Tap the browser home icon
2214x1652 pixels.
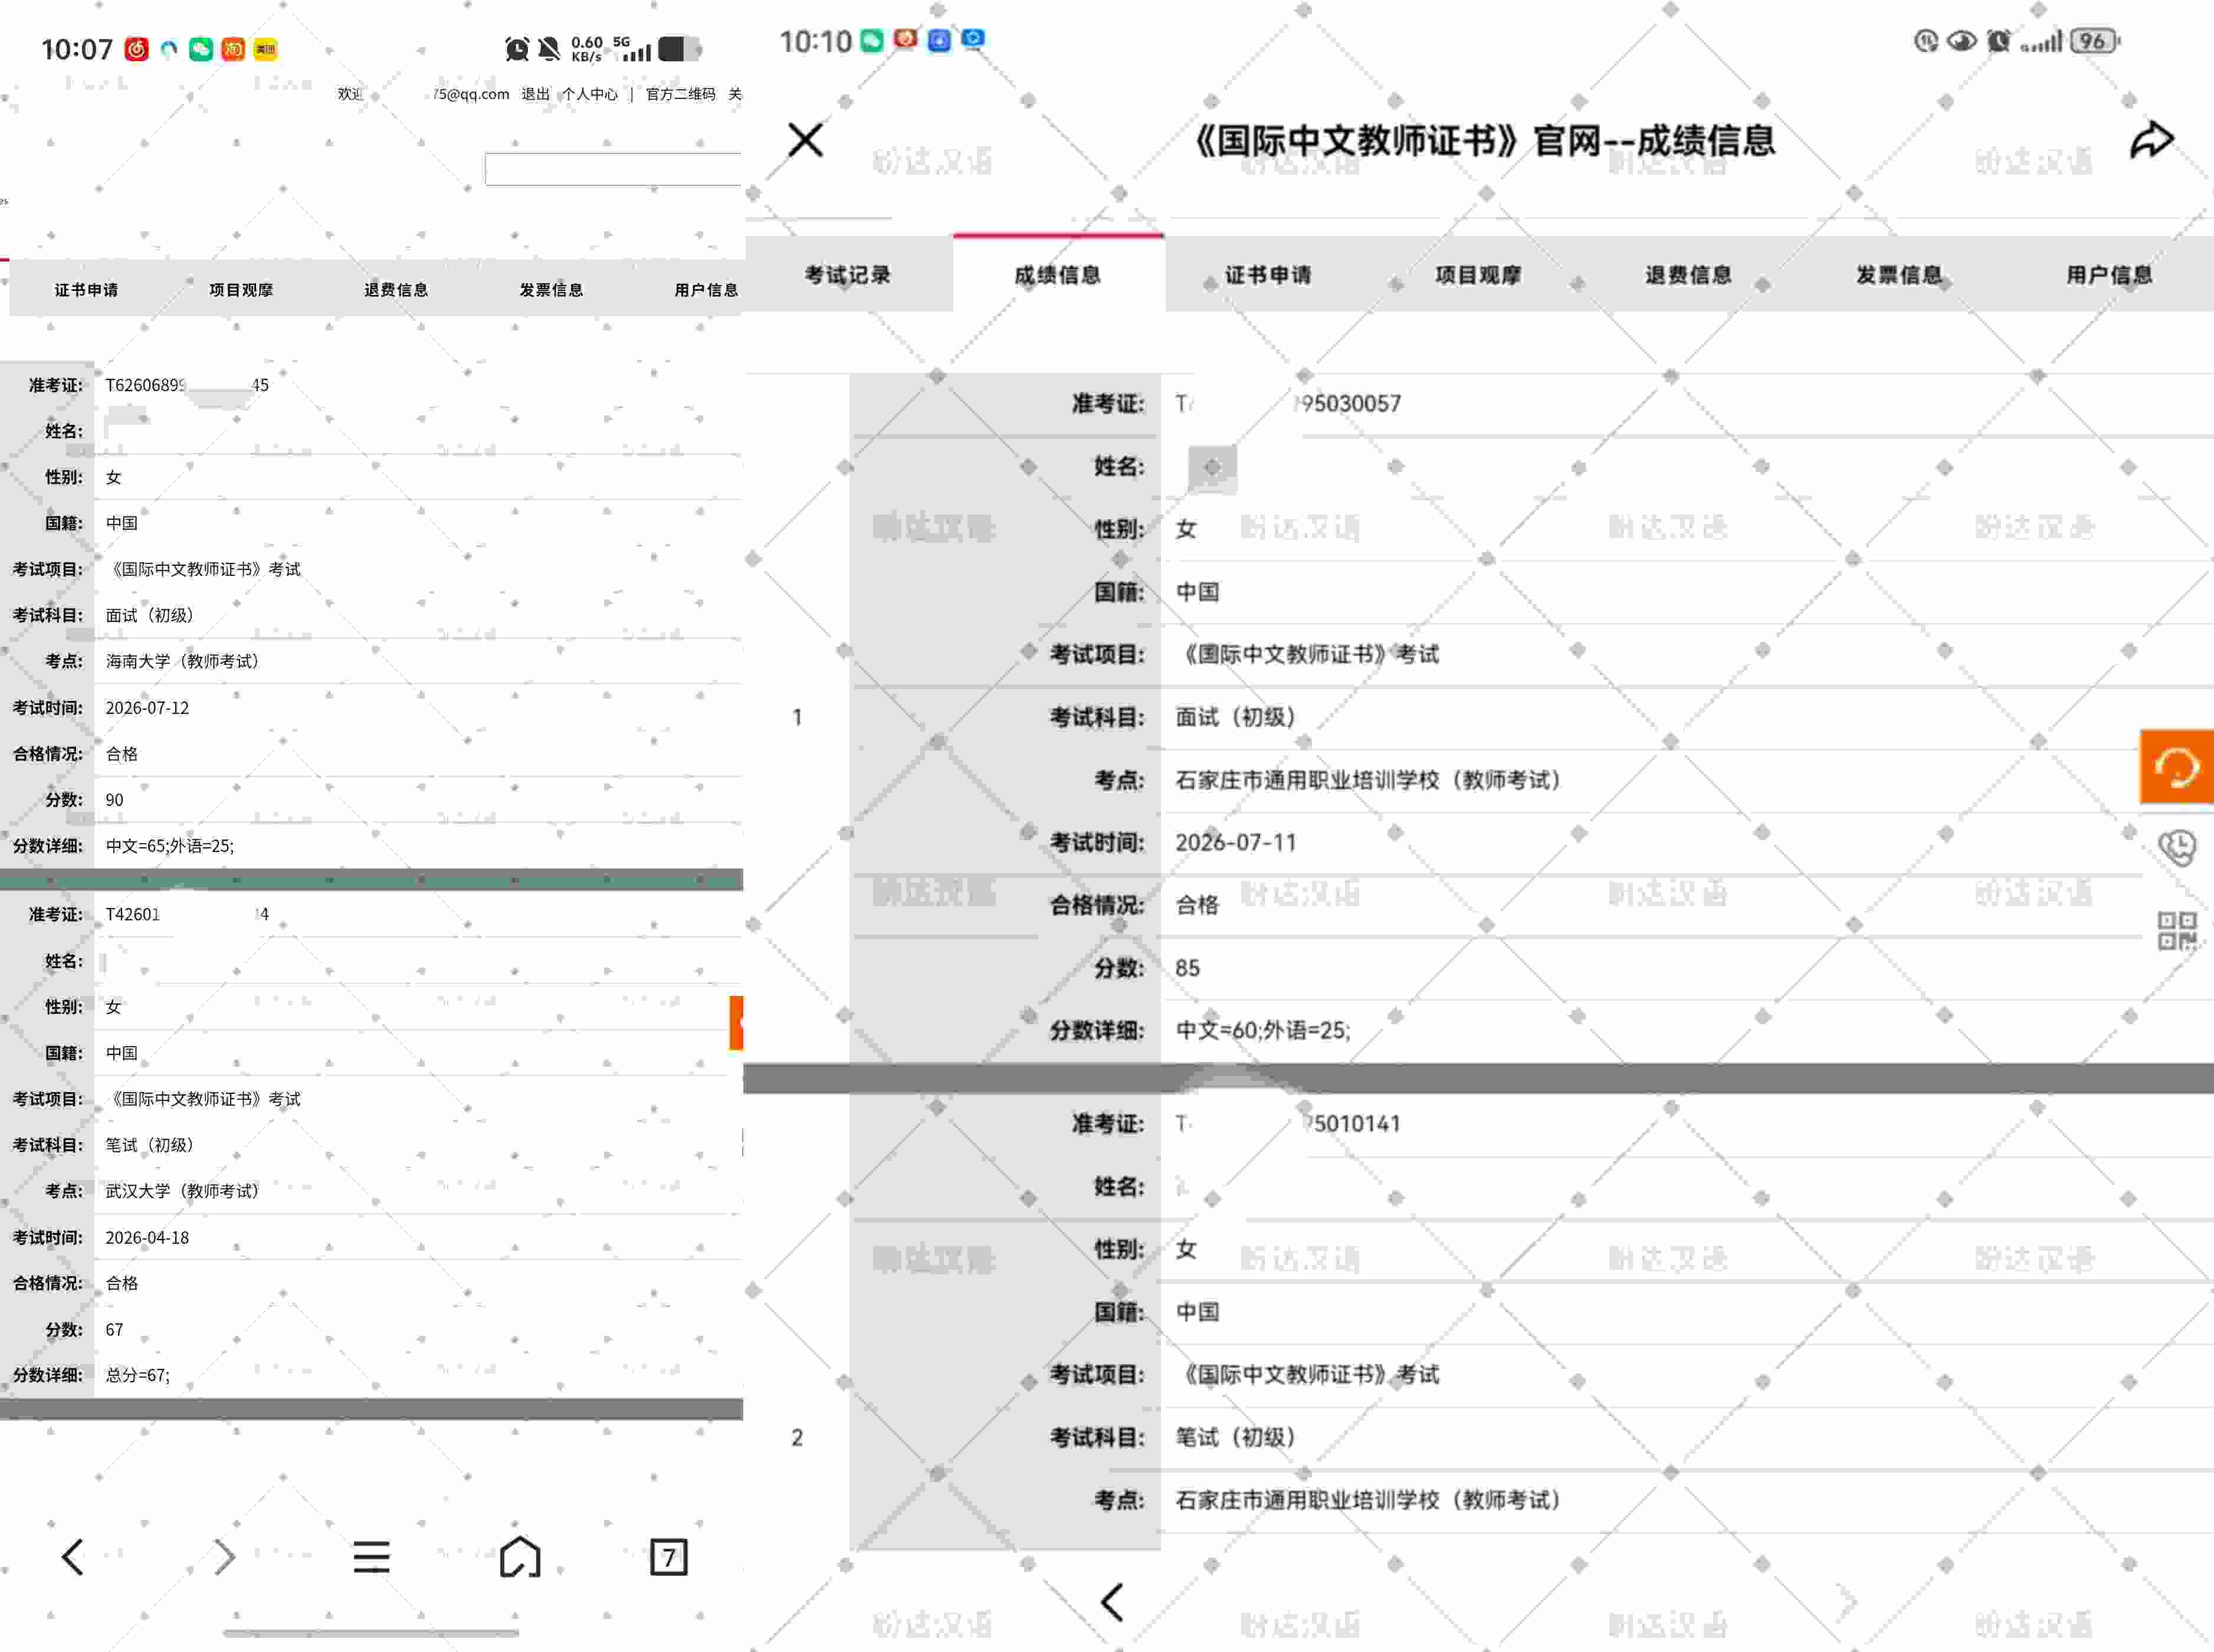click(520, 1556)
